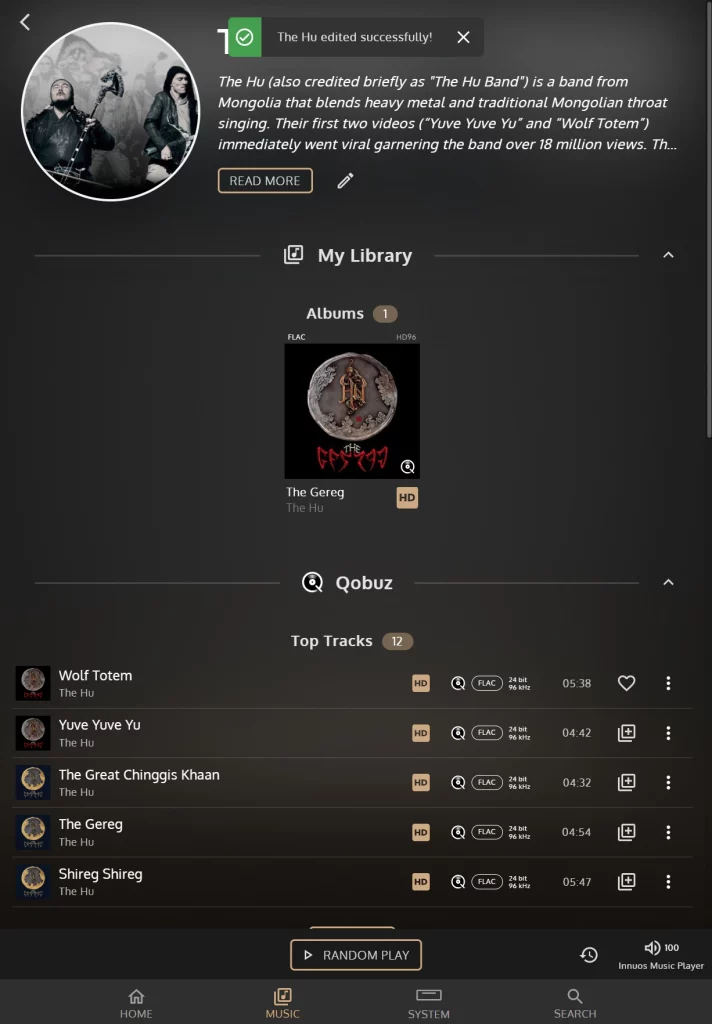Image resolution: width=712 pixels, height=1024 pixels.
Task: Collapse the My Library section
Action: tap(668, 255)
